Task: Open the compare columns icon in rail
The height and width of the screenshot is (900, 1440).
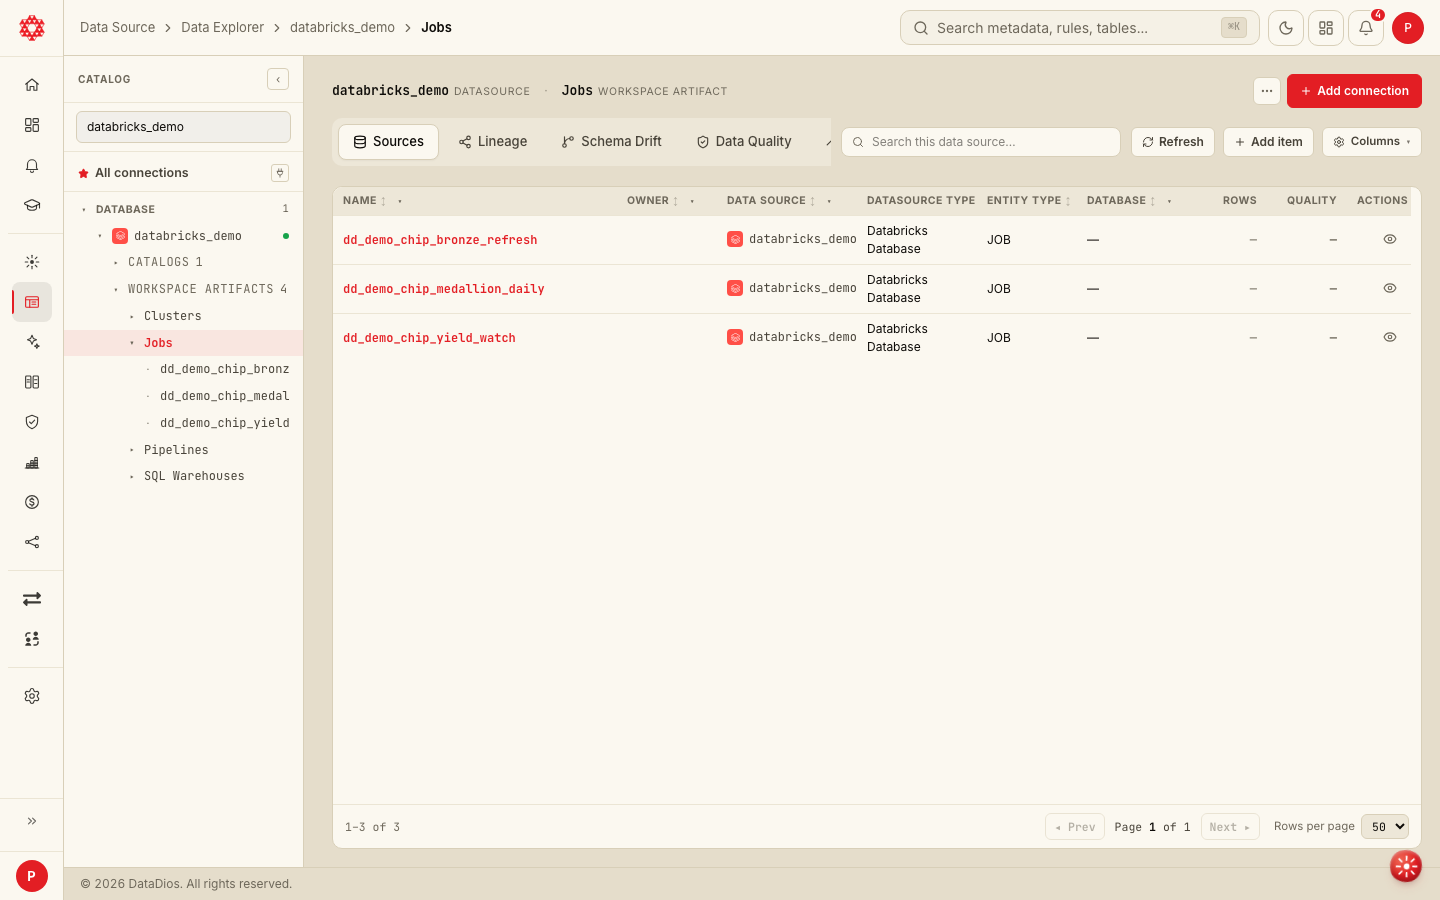Action: 32,382
